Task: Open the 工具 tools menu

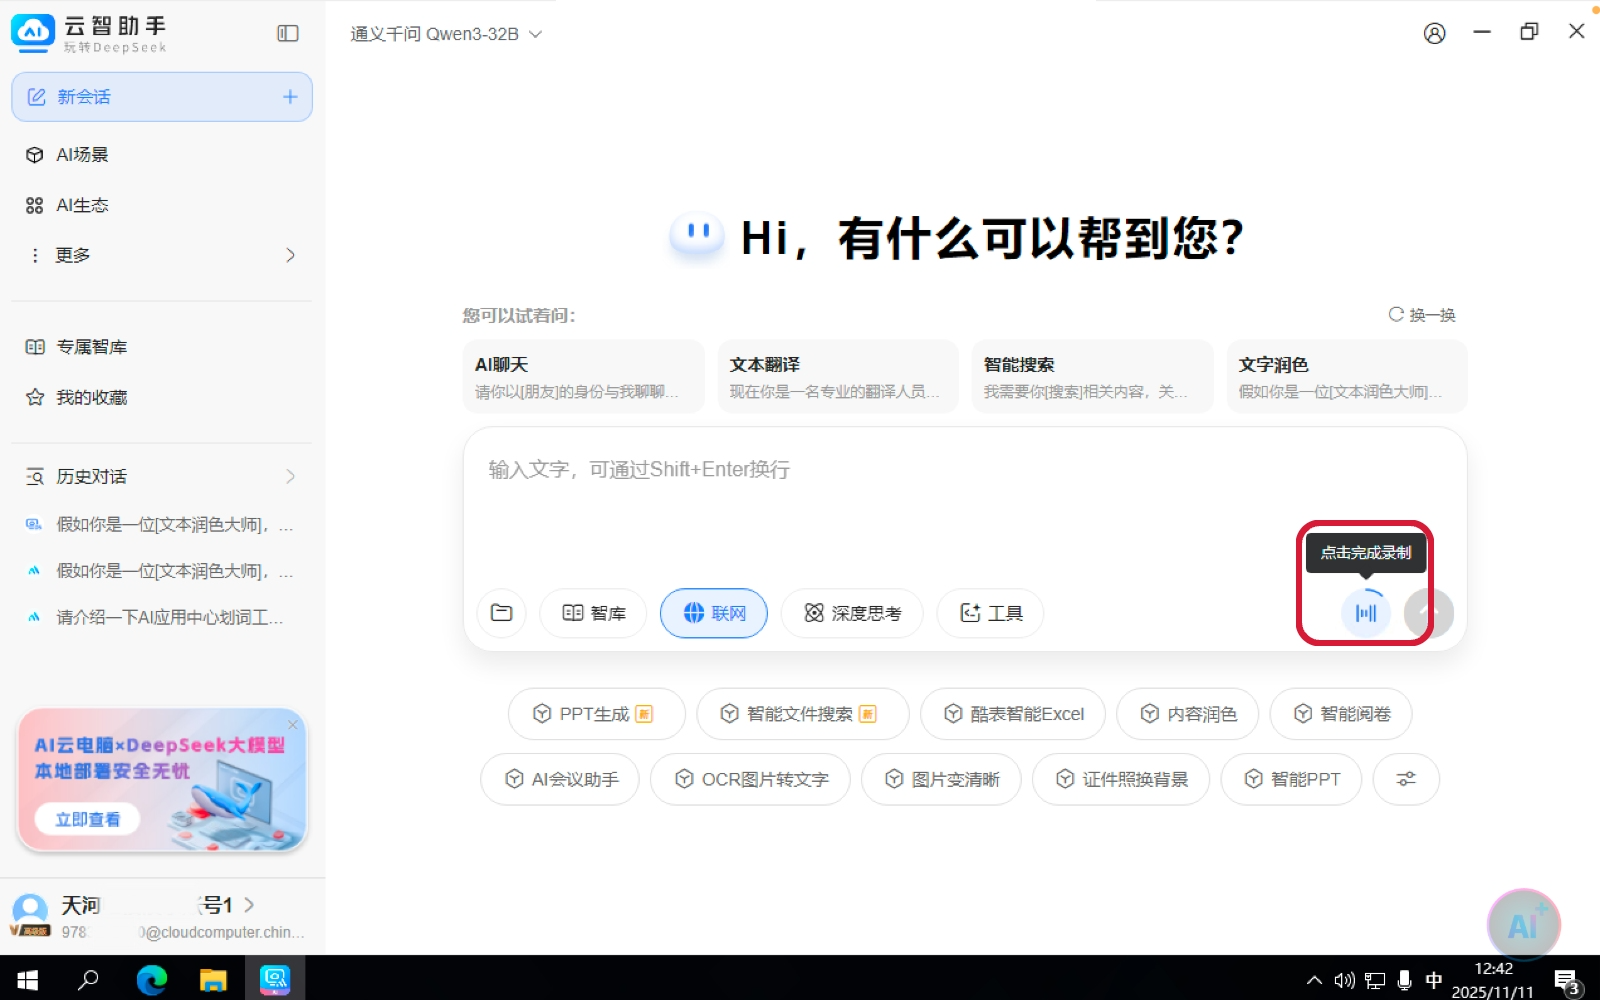Action: tap(991, 613)
